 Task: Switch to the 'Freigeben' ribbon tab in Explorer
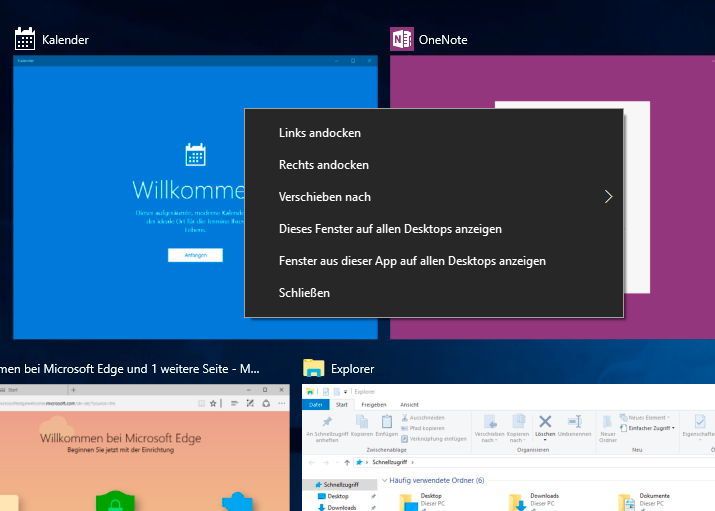tap(373, 404)
